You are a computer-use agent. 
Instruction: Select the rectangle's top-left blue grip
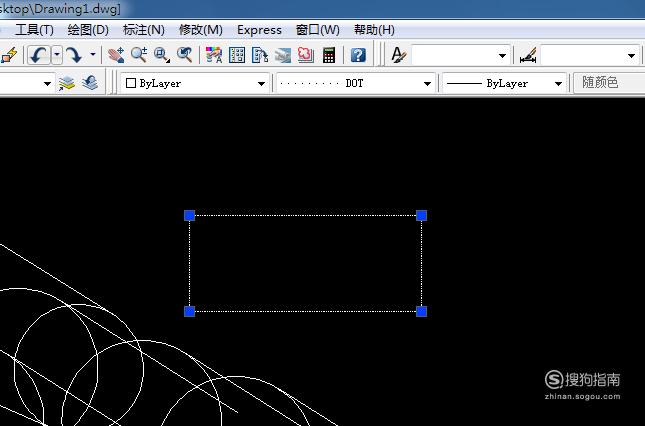click(x=189, y=215)
